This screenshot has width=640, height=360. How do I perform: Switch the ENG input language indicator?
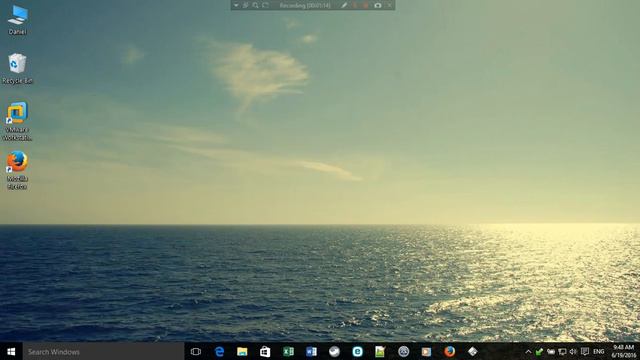pos(599,351)
